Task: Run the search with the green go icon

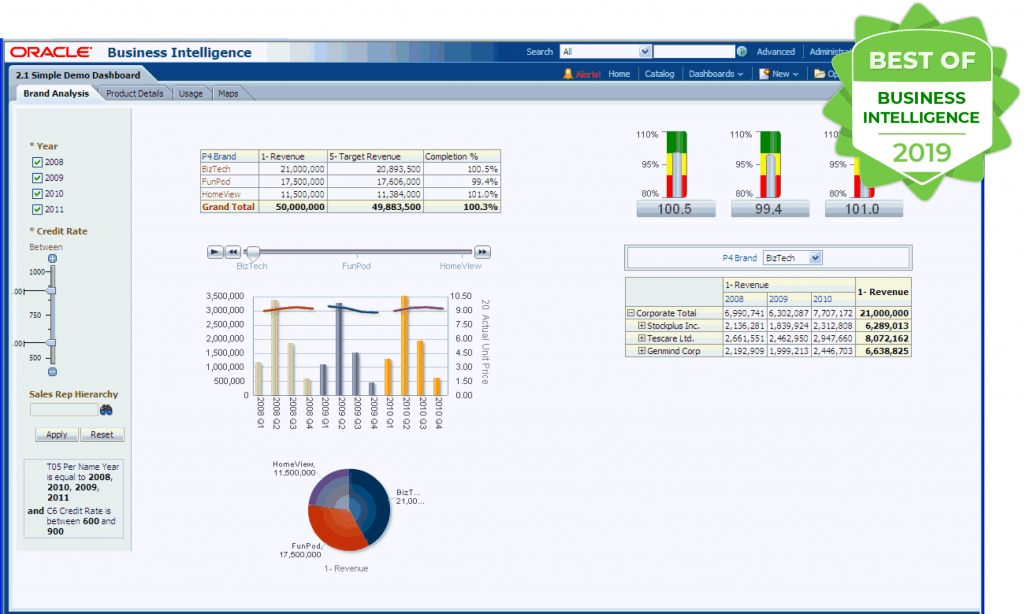Action: coord(742,52)
